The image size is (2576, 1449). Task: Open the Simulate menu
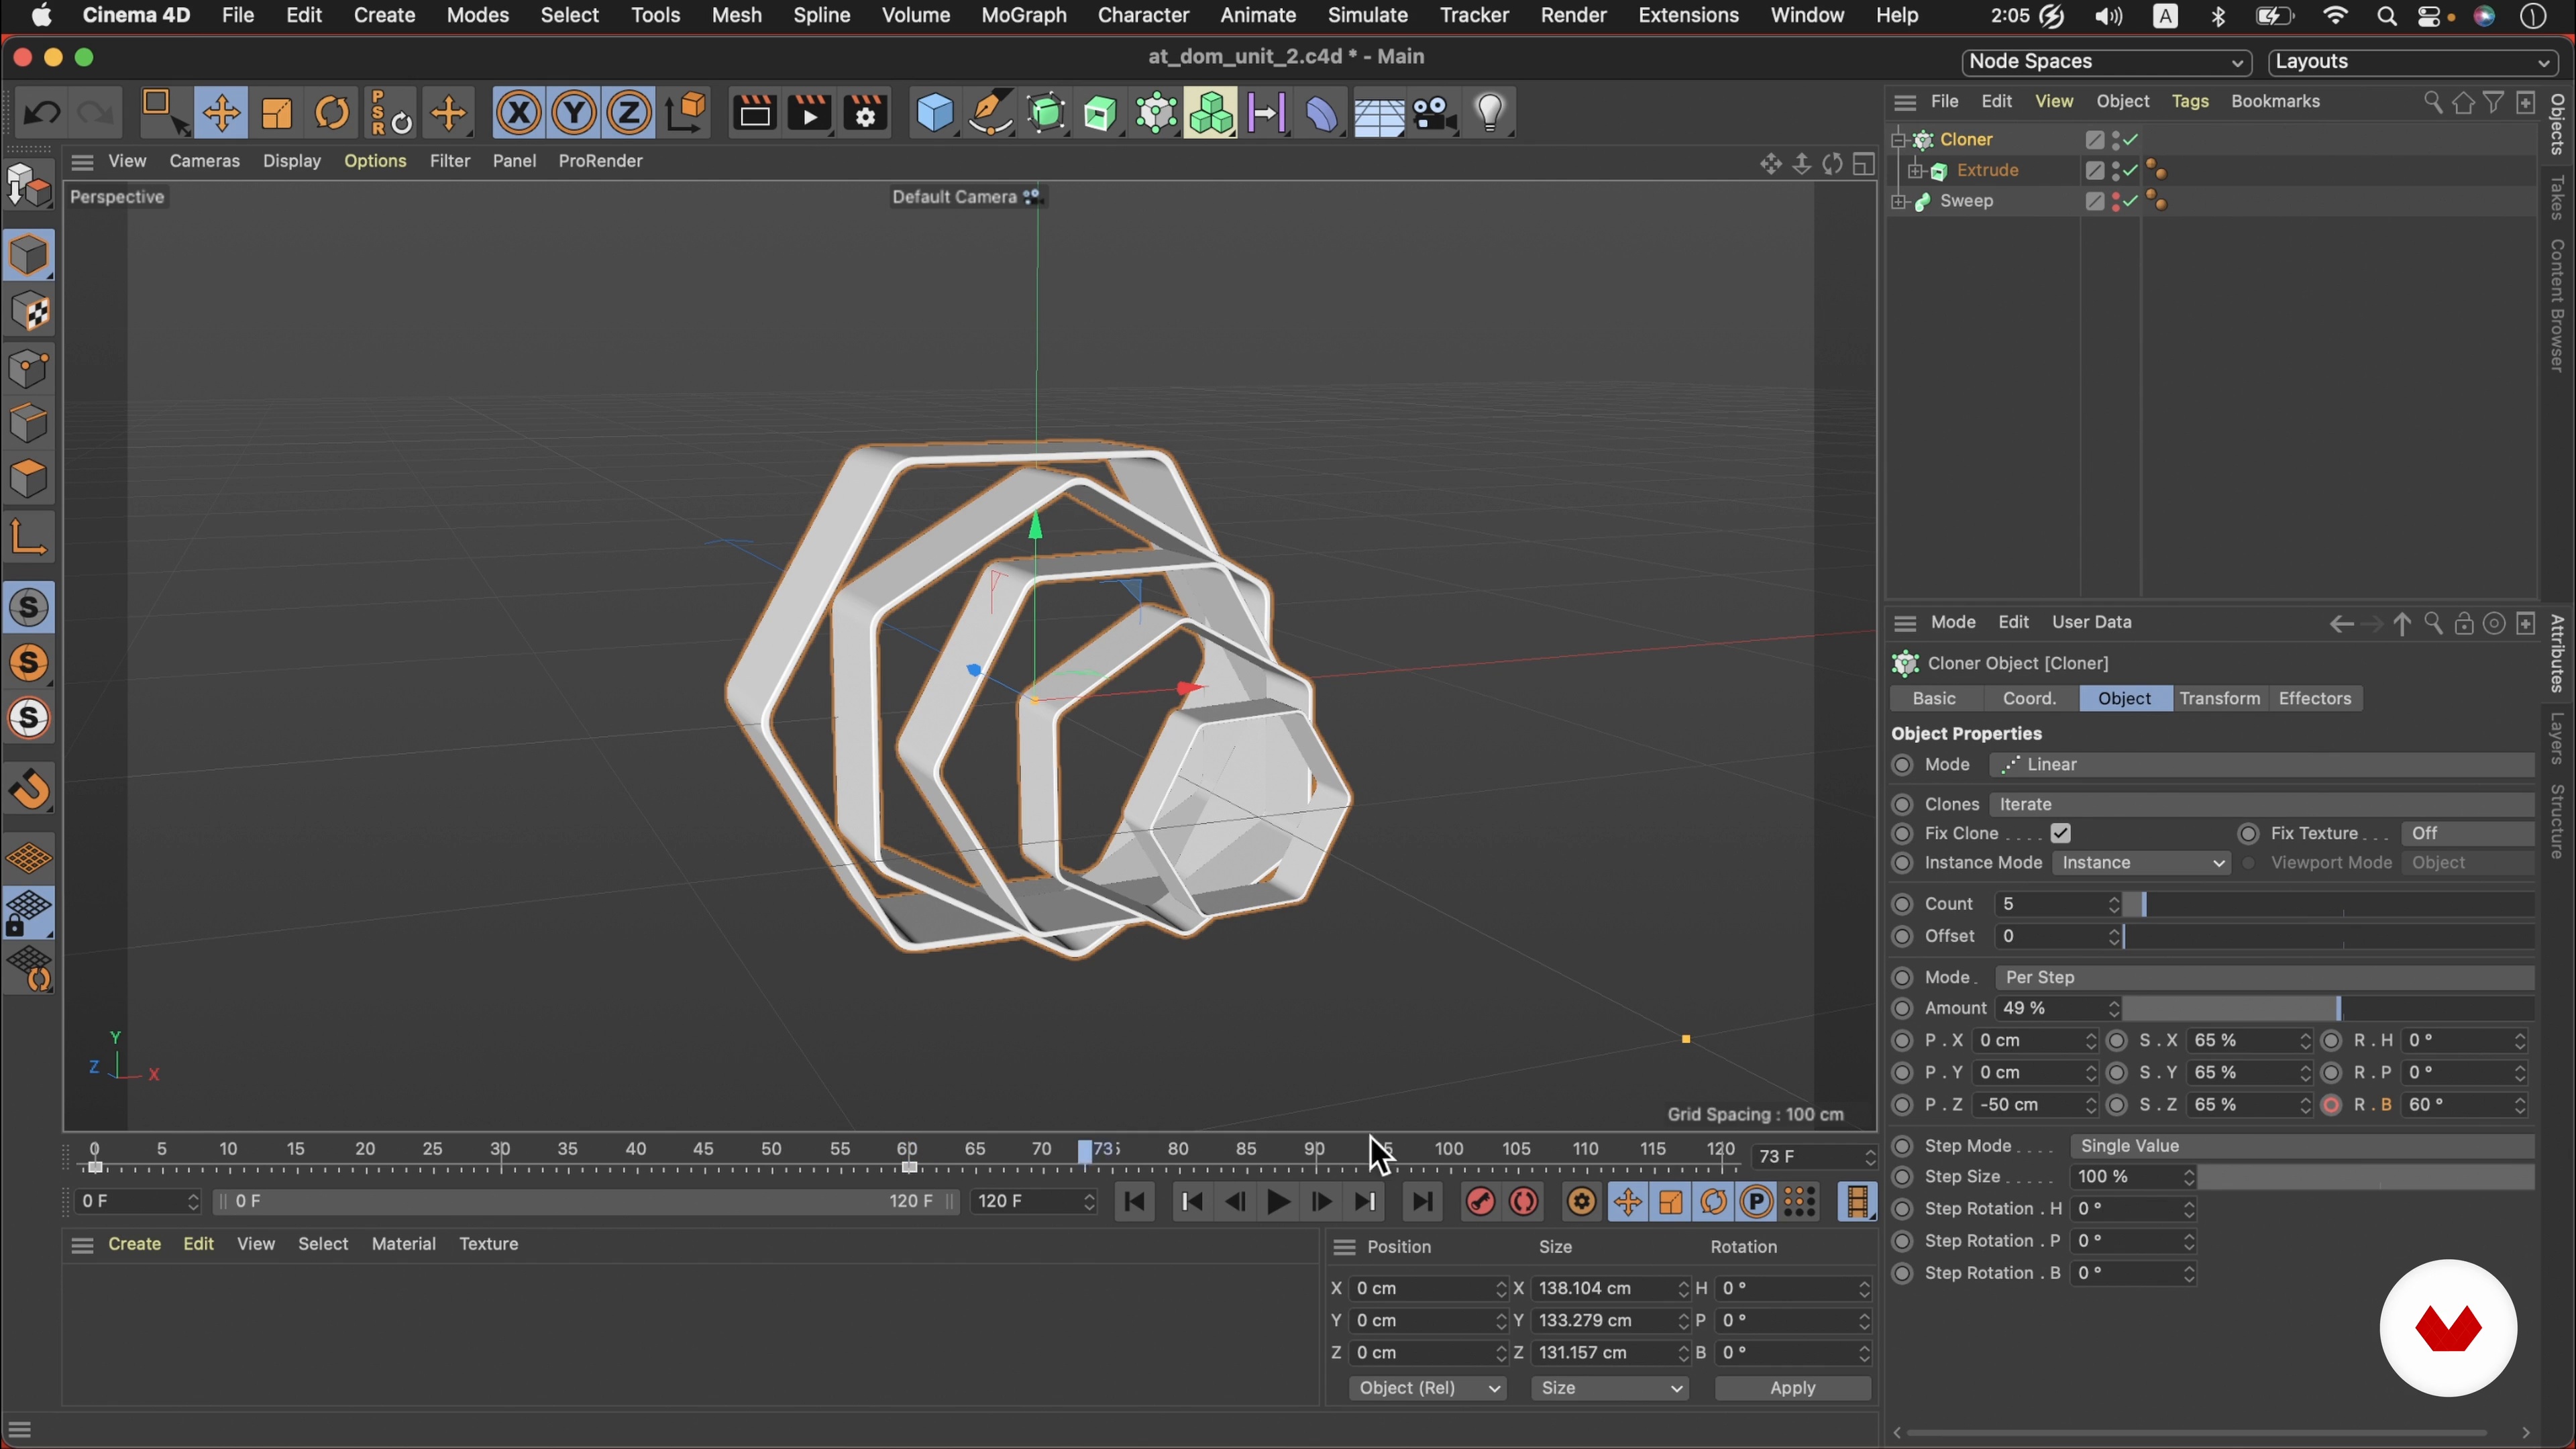(x=1367, y=16)
